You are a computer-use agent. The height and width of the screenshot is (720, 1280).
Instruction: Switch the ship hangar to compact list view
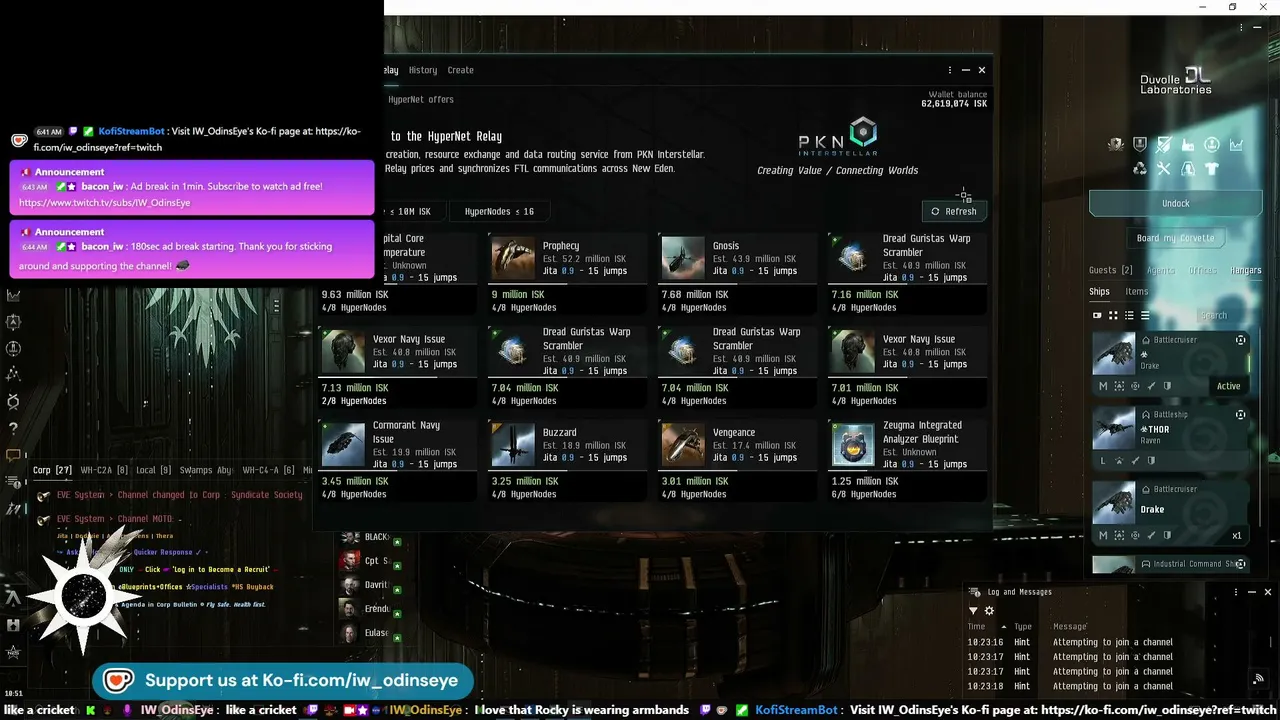1145,316
